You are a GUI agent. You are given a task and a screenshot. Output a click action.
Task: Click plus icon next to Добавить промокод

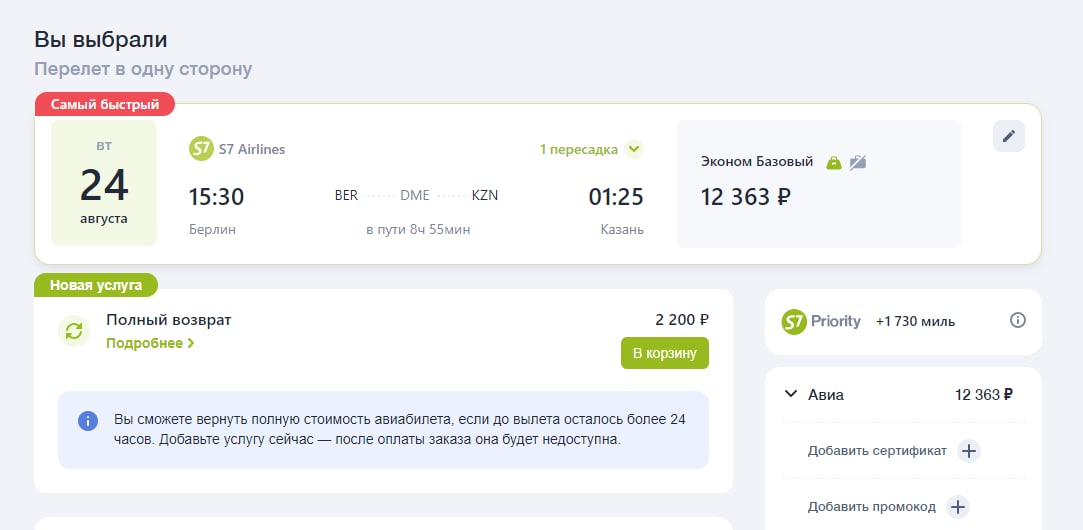pos(957,507)
